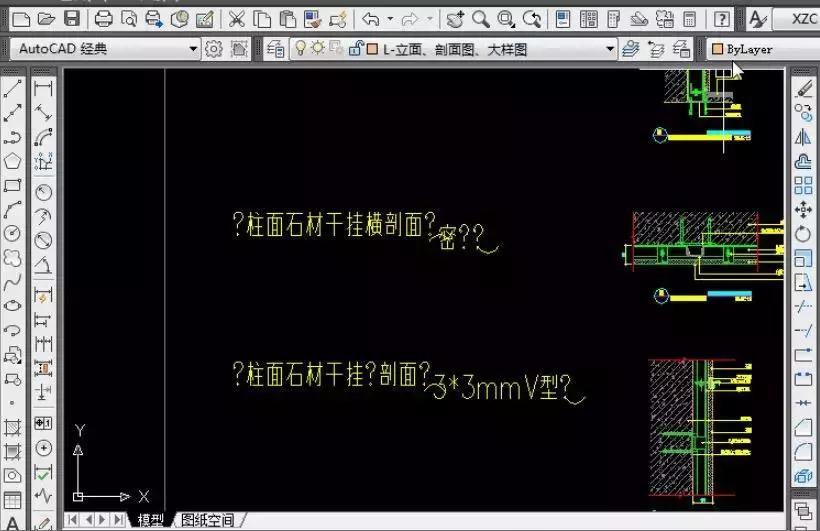Select the Move modify tool

point(803,209)
